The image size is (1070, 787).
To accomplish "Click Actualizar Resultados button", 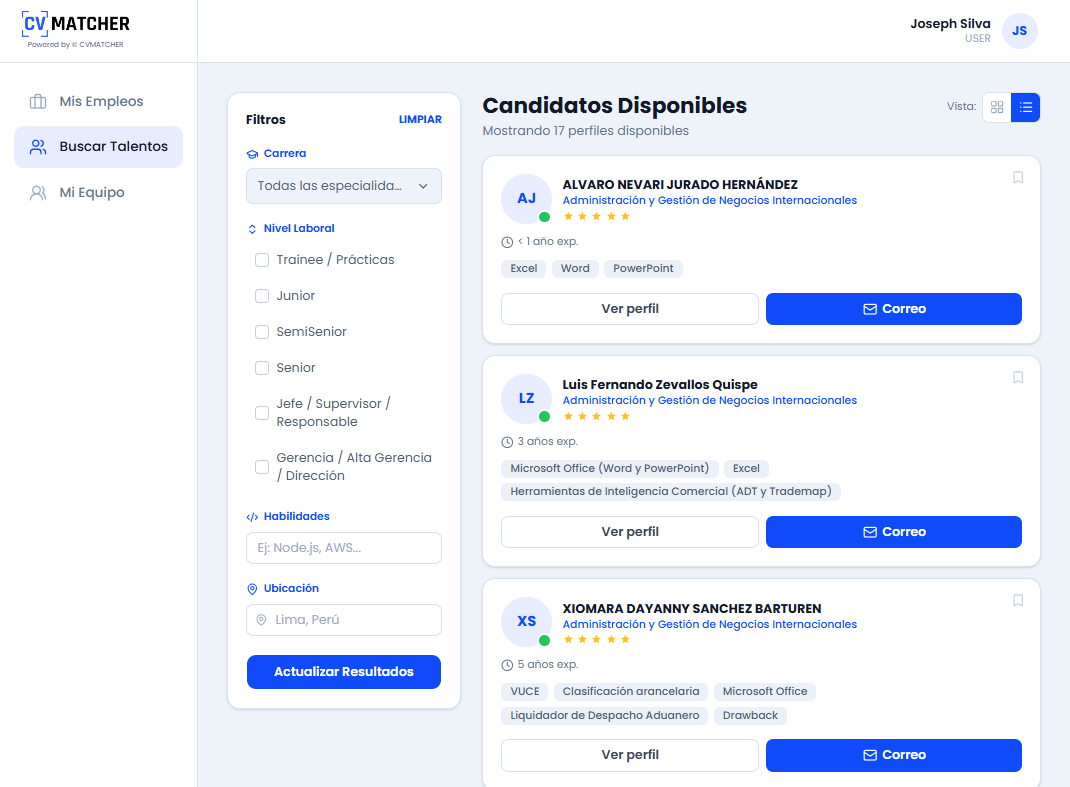I will (344, 672).
